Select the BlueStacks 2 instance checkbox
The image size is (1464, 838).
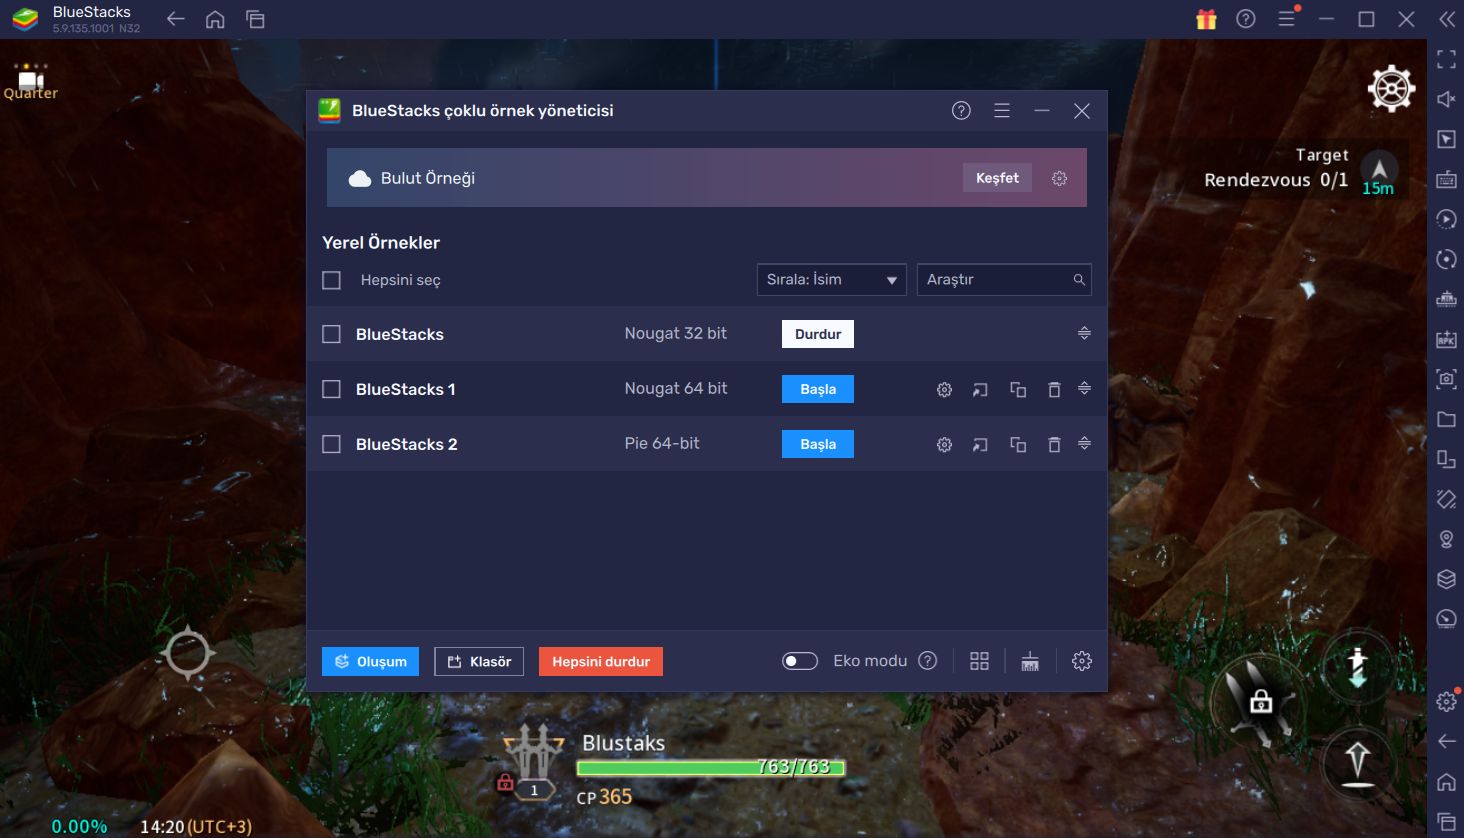click(x=332, y=444)
